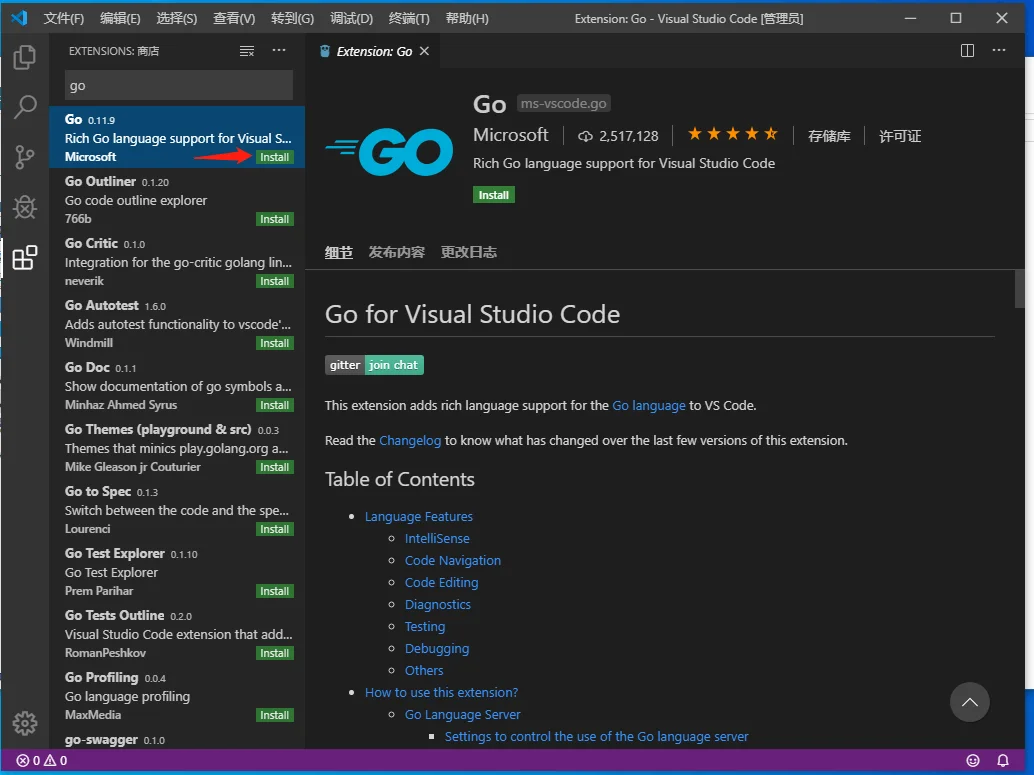Open the Debugging contents link
This screenshot has width=1034, height=775.
pyautogui.click(x=437, y=648)
